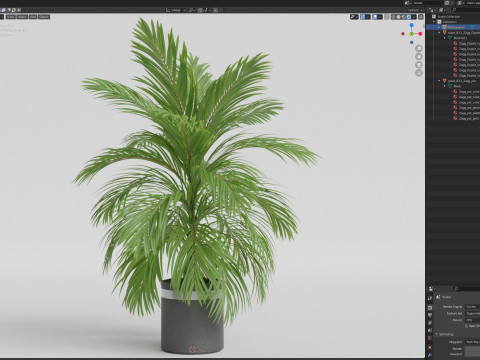Pause the viewport render preview
Image resolution: width=480 pixels, height=360 pixels.
[421, 17]
